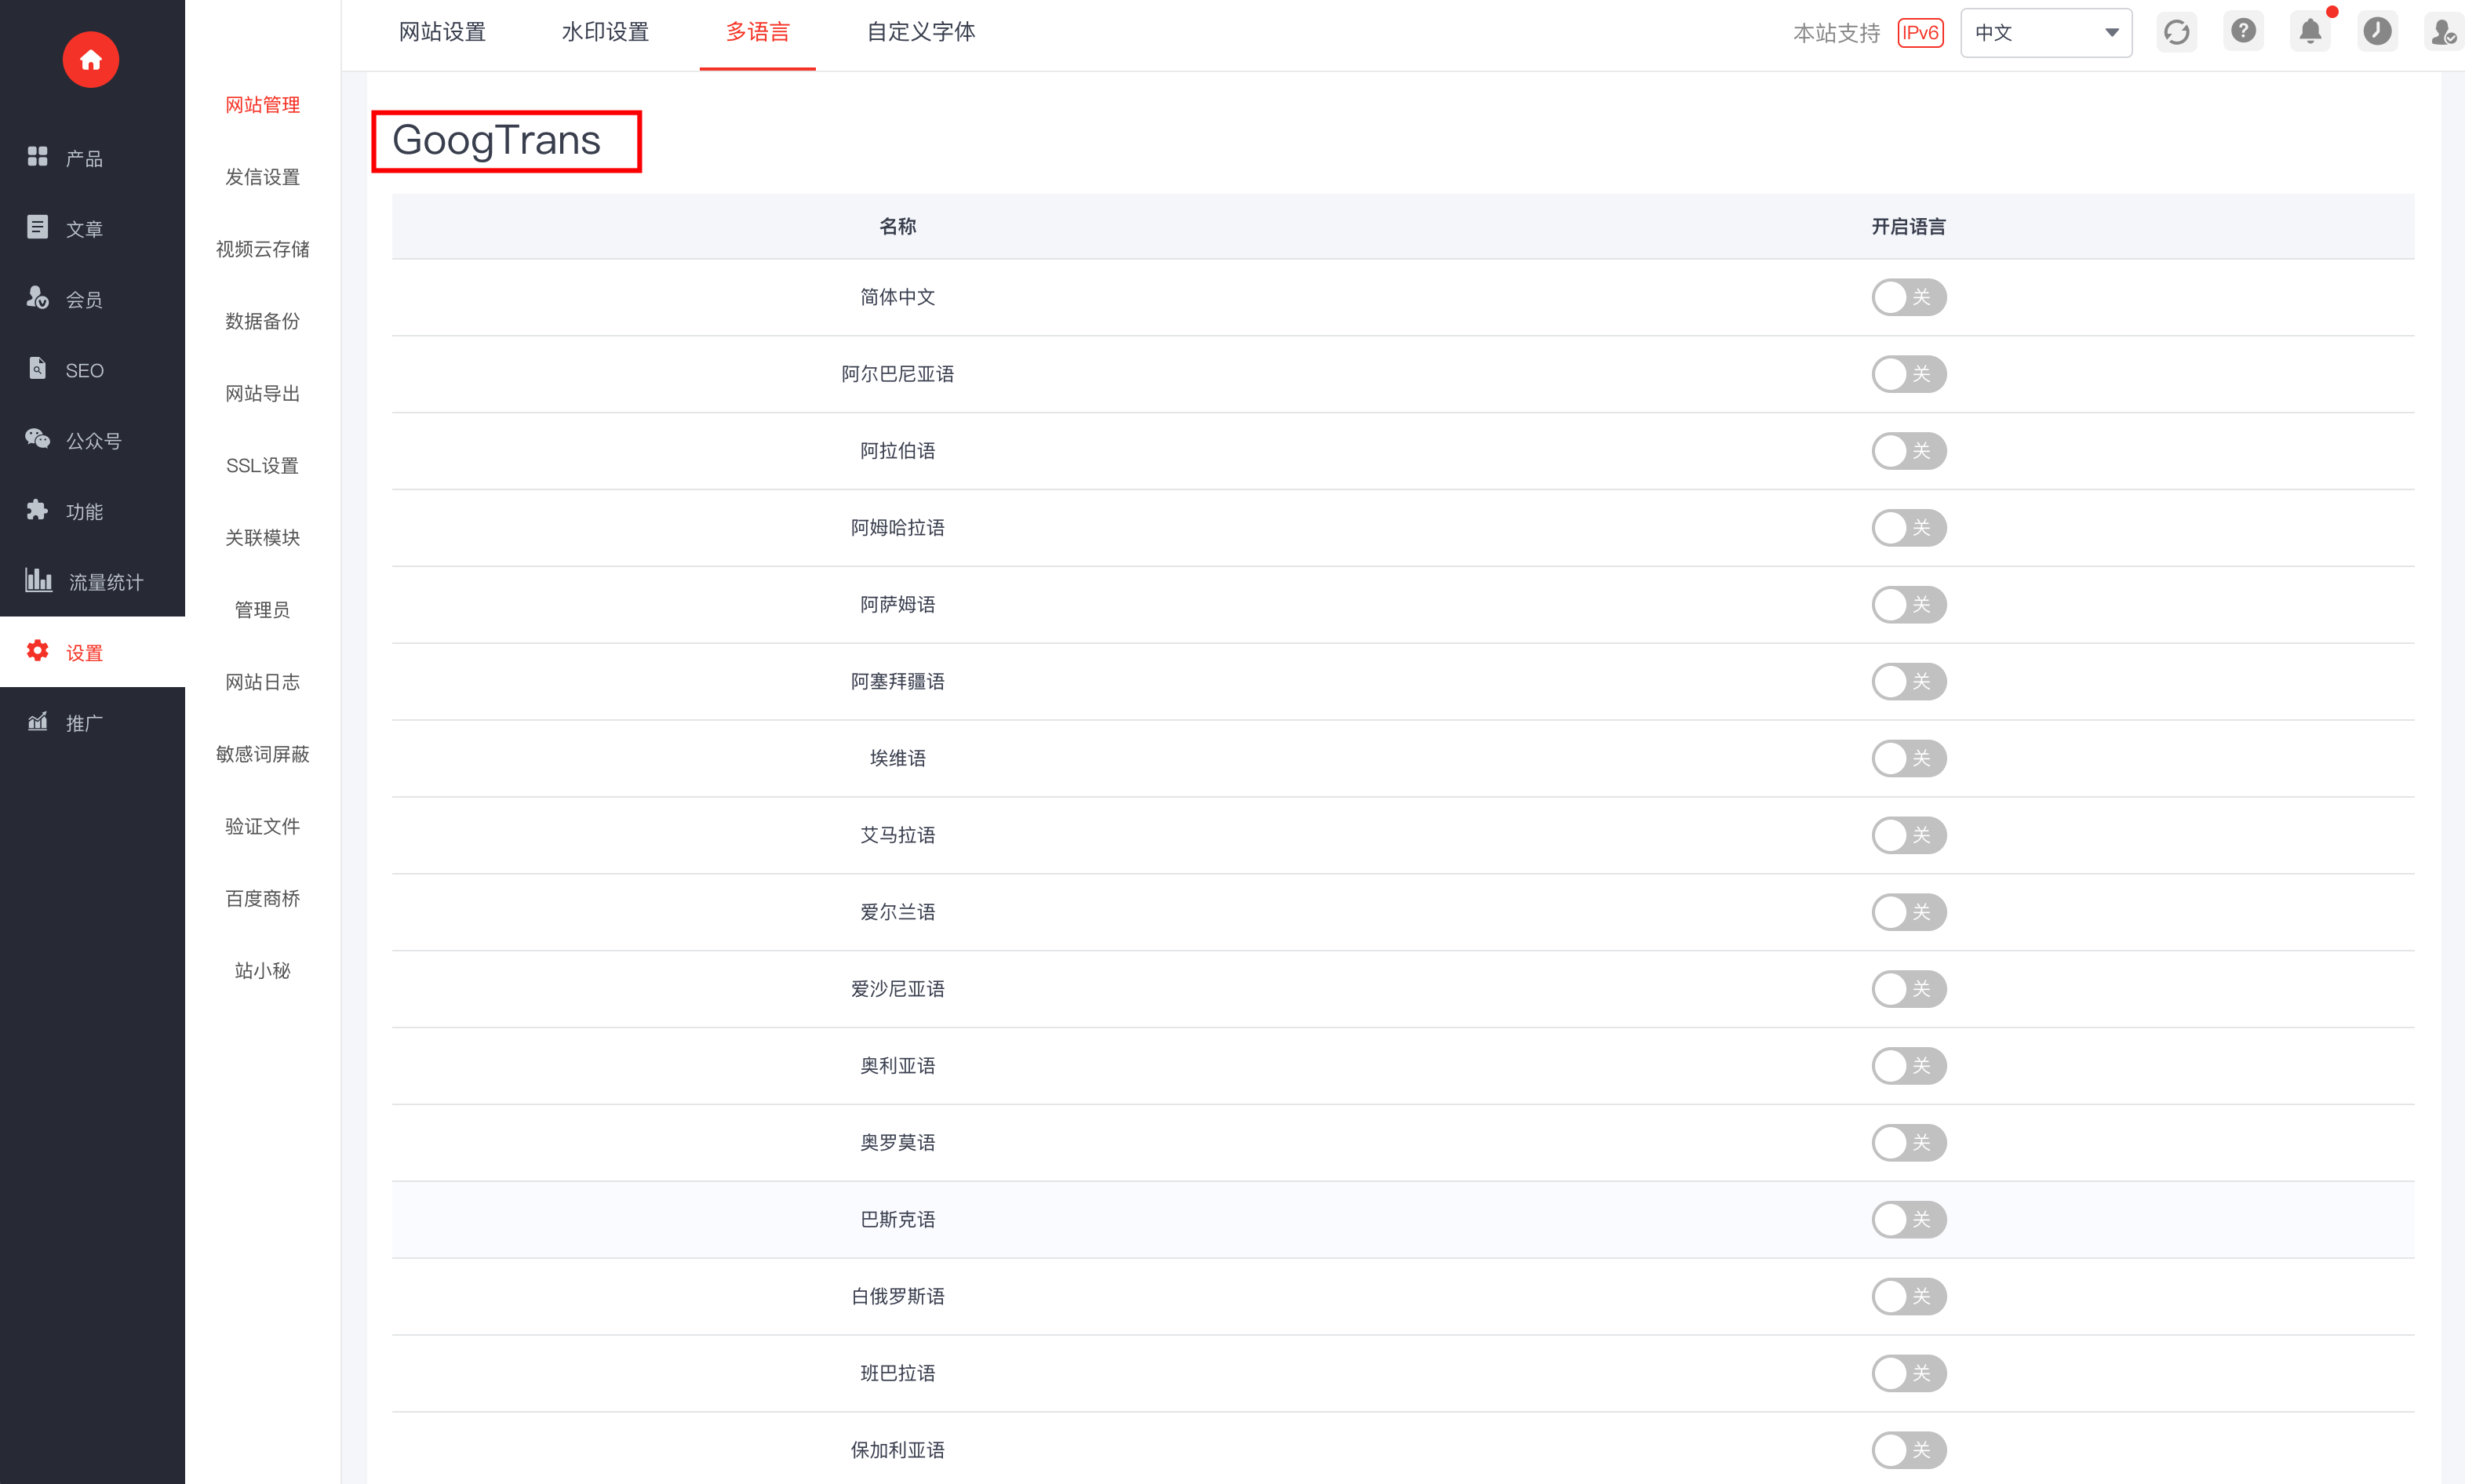Viewport: 2465px width, 1484px height.
Task: Click the 名称 column header
Action: (x=897, y=227)
